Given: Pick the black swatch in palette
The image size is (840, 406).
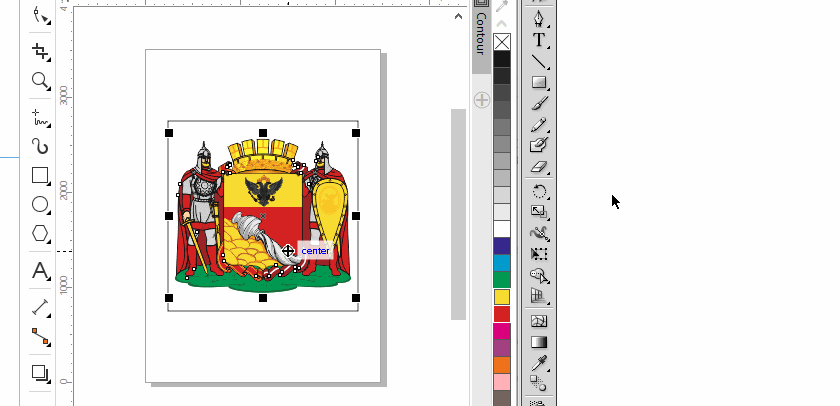Looking at the screenshot, I should click(502, 59).
